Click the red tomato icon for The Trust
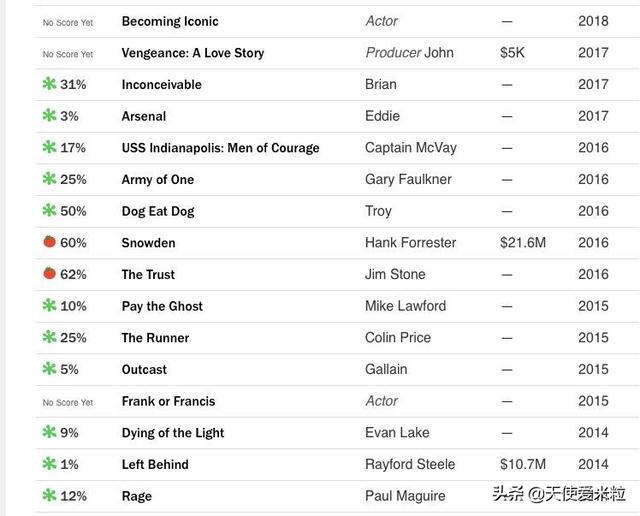640x516 pixels. click(x=49, y=274)
